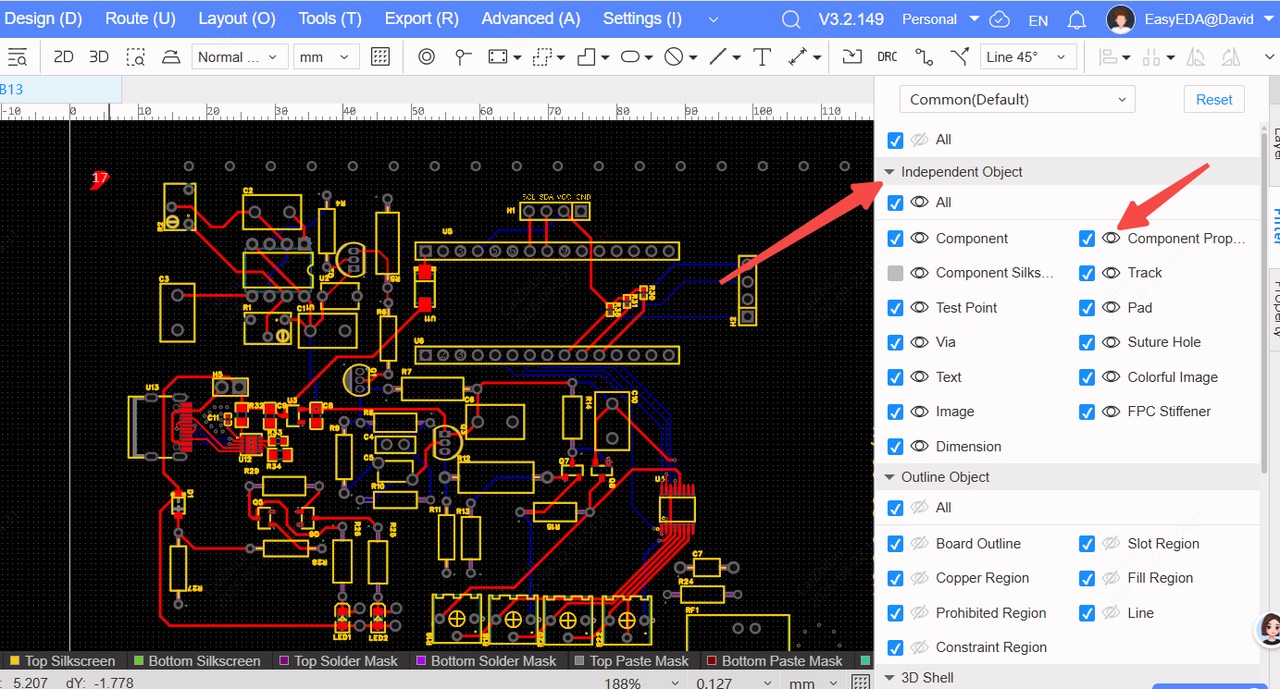Open the mm units dropdown in toolbar

pyautogui.click(x=326, y=57)
